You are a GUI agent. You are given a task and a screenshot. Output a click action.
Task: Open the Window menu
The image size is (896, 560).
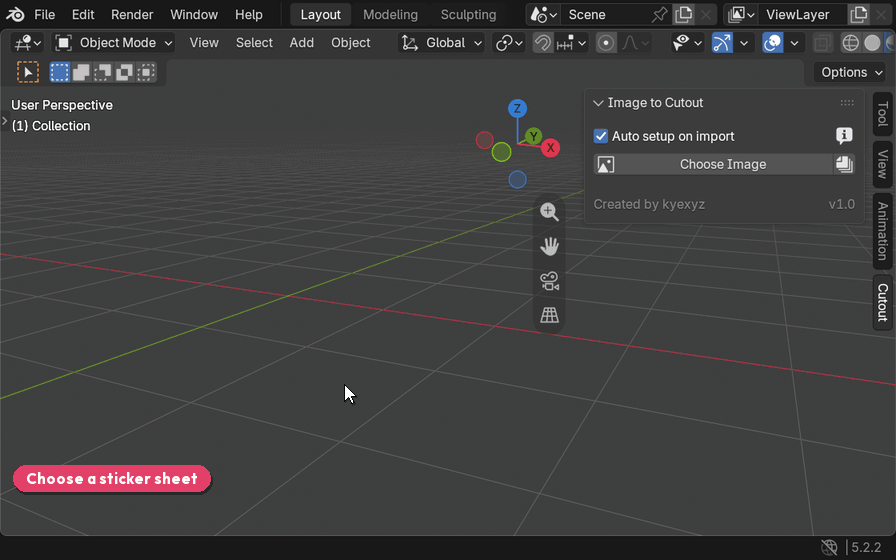coord(194,14)
